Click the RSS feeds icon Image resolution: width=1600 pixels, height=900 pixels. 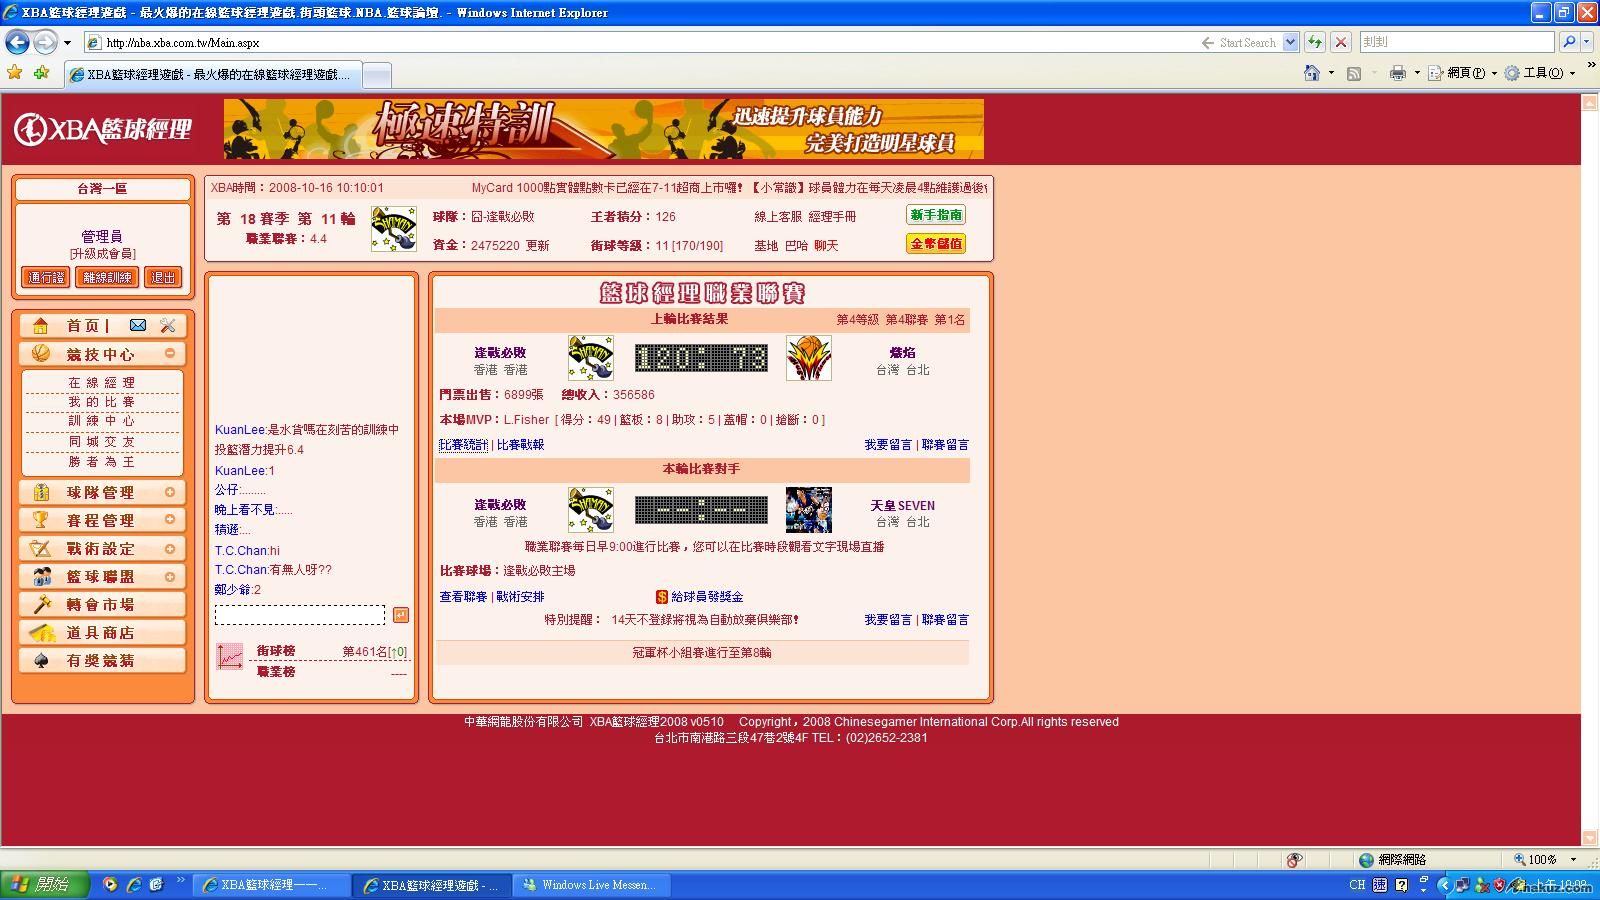pyautogui.click(x=1354, y=73)
